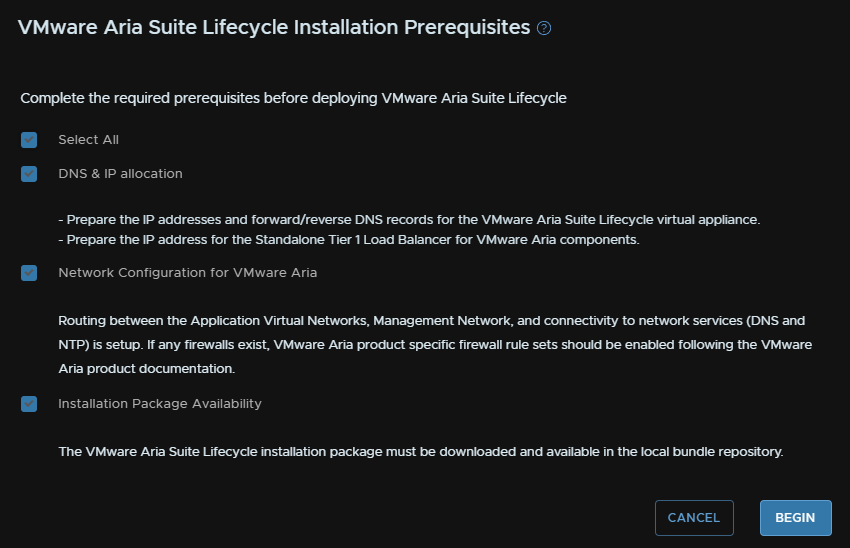This screenshot has width=850, height=548.
Task: Click the 'Complete the required prerequisites' instruction line
Action: [x=293, y=98]
